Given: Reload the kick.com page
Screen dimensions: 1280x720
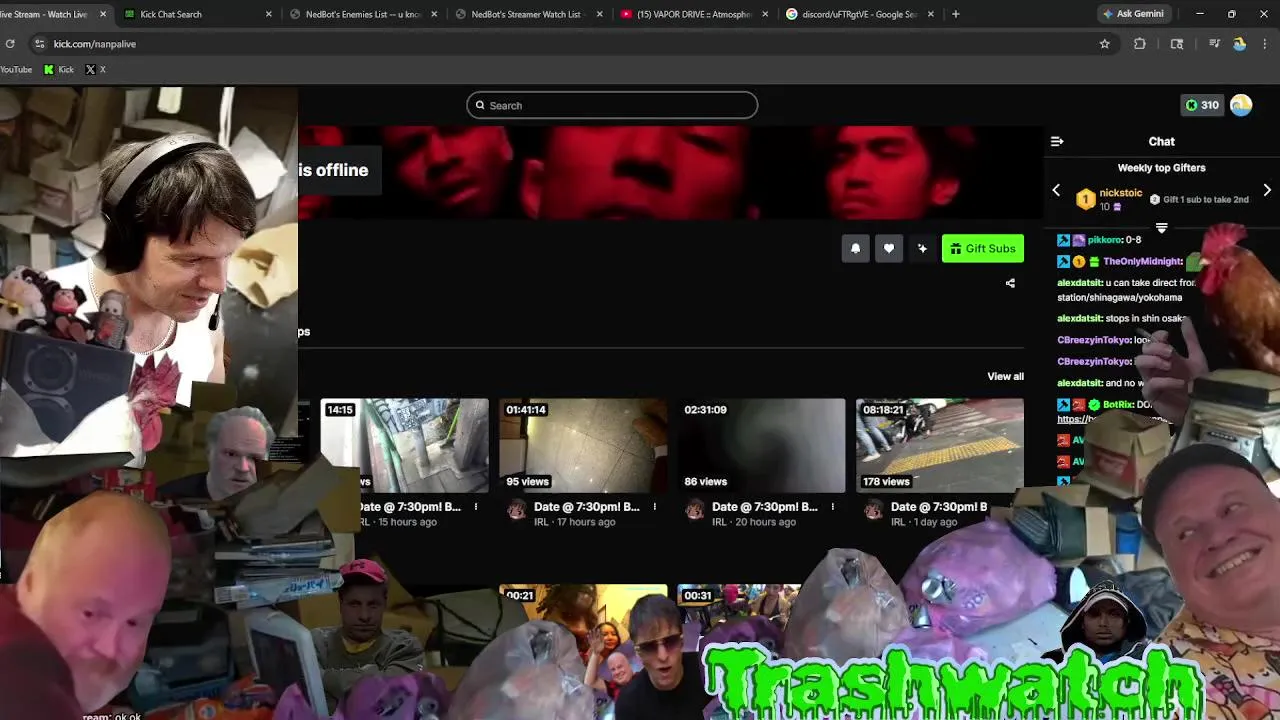Looking at the screenshot, I should pyautogui.click(x=10, y=44).
